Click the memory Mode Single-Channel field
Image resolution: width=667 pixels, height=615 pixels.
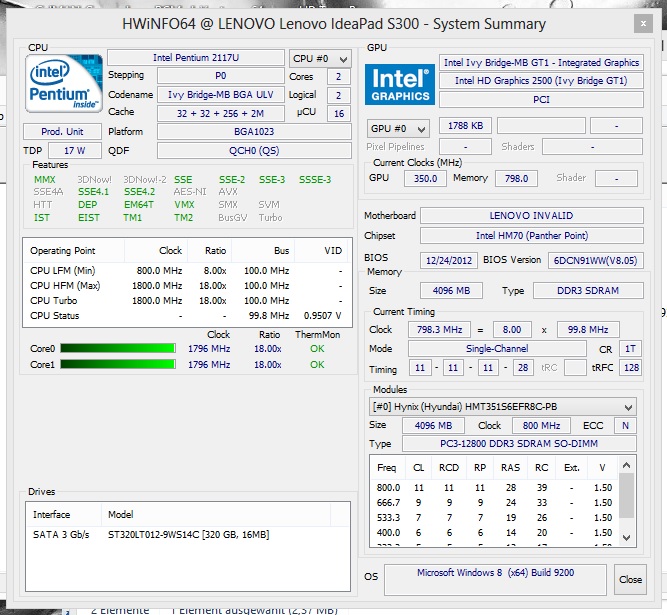coord(497,349)
